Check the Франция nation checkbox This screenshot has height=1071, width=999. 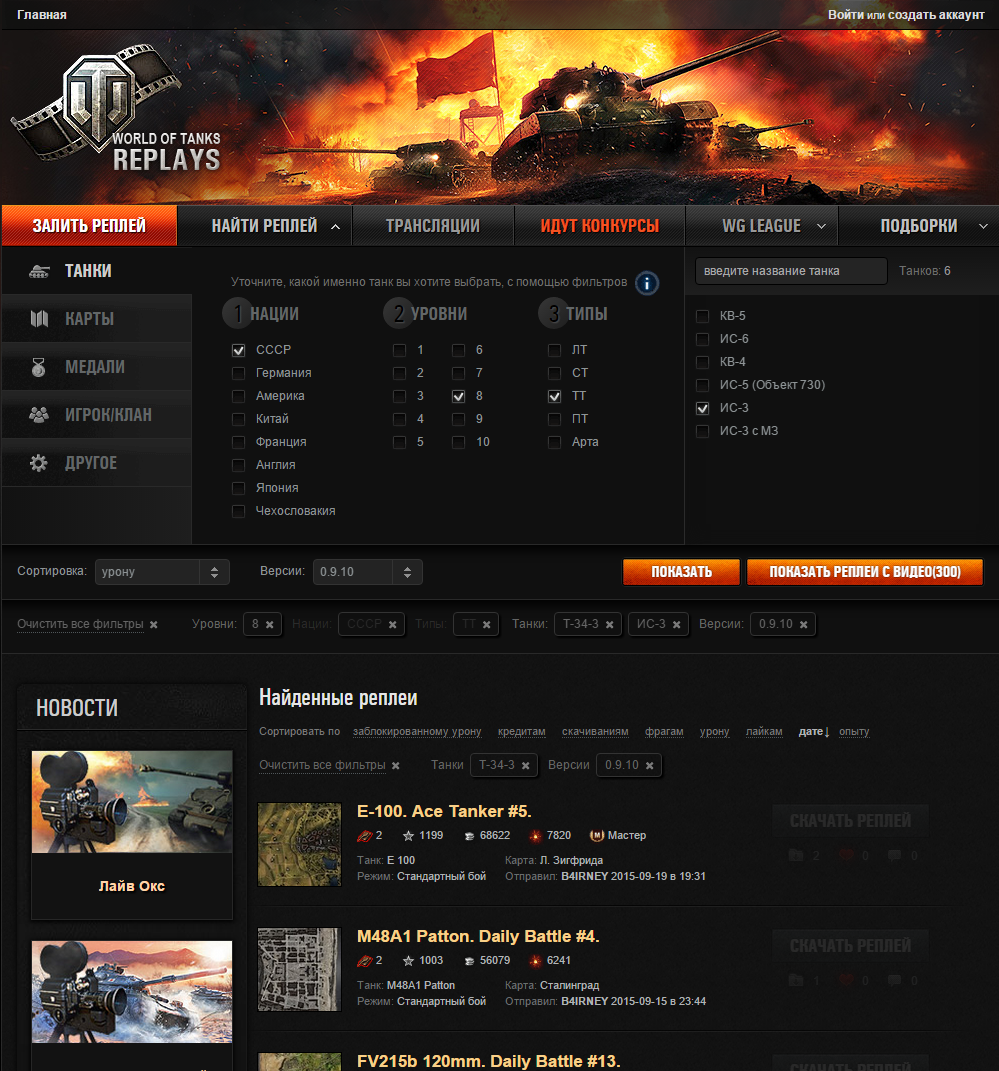(238, 442)
